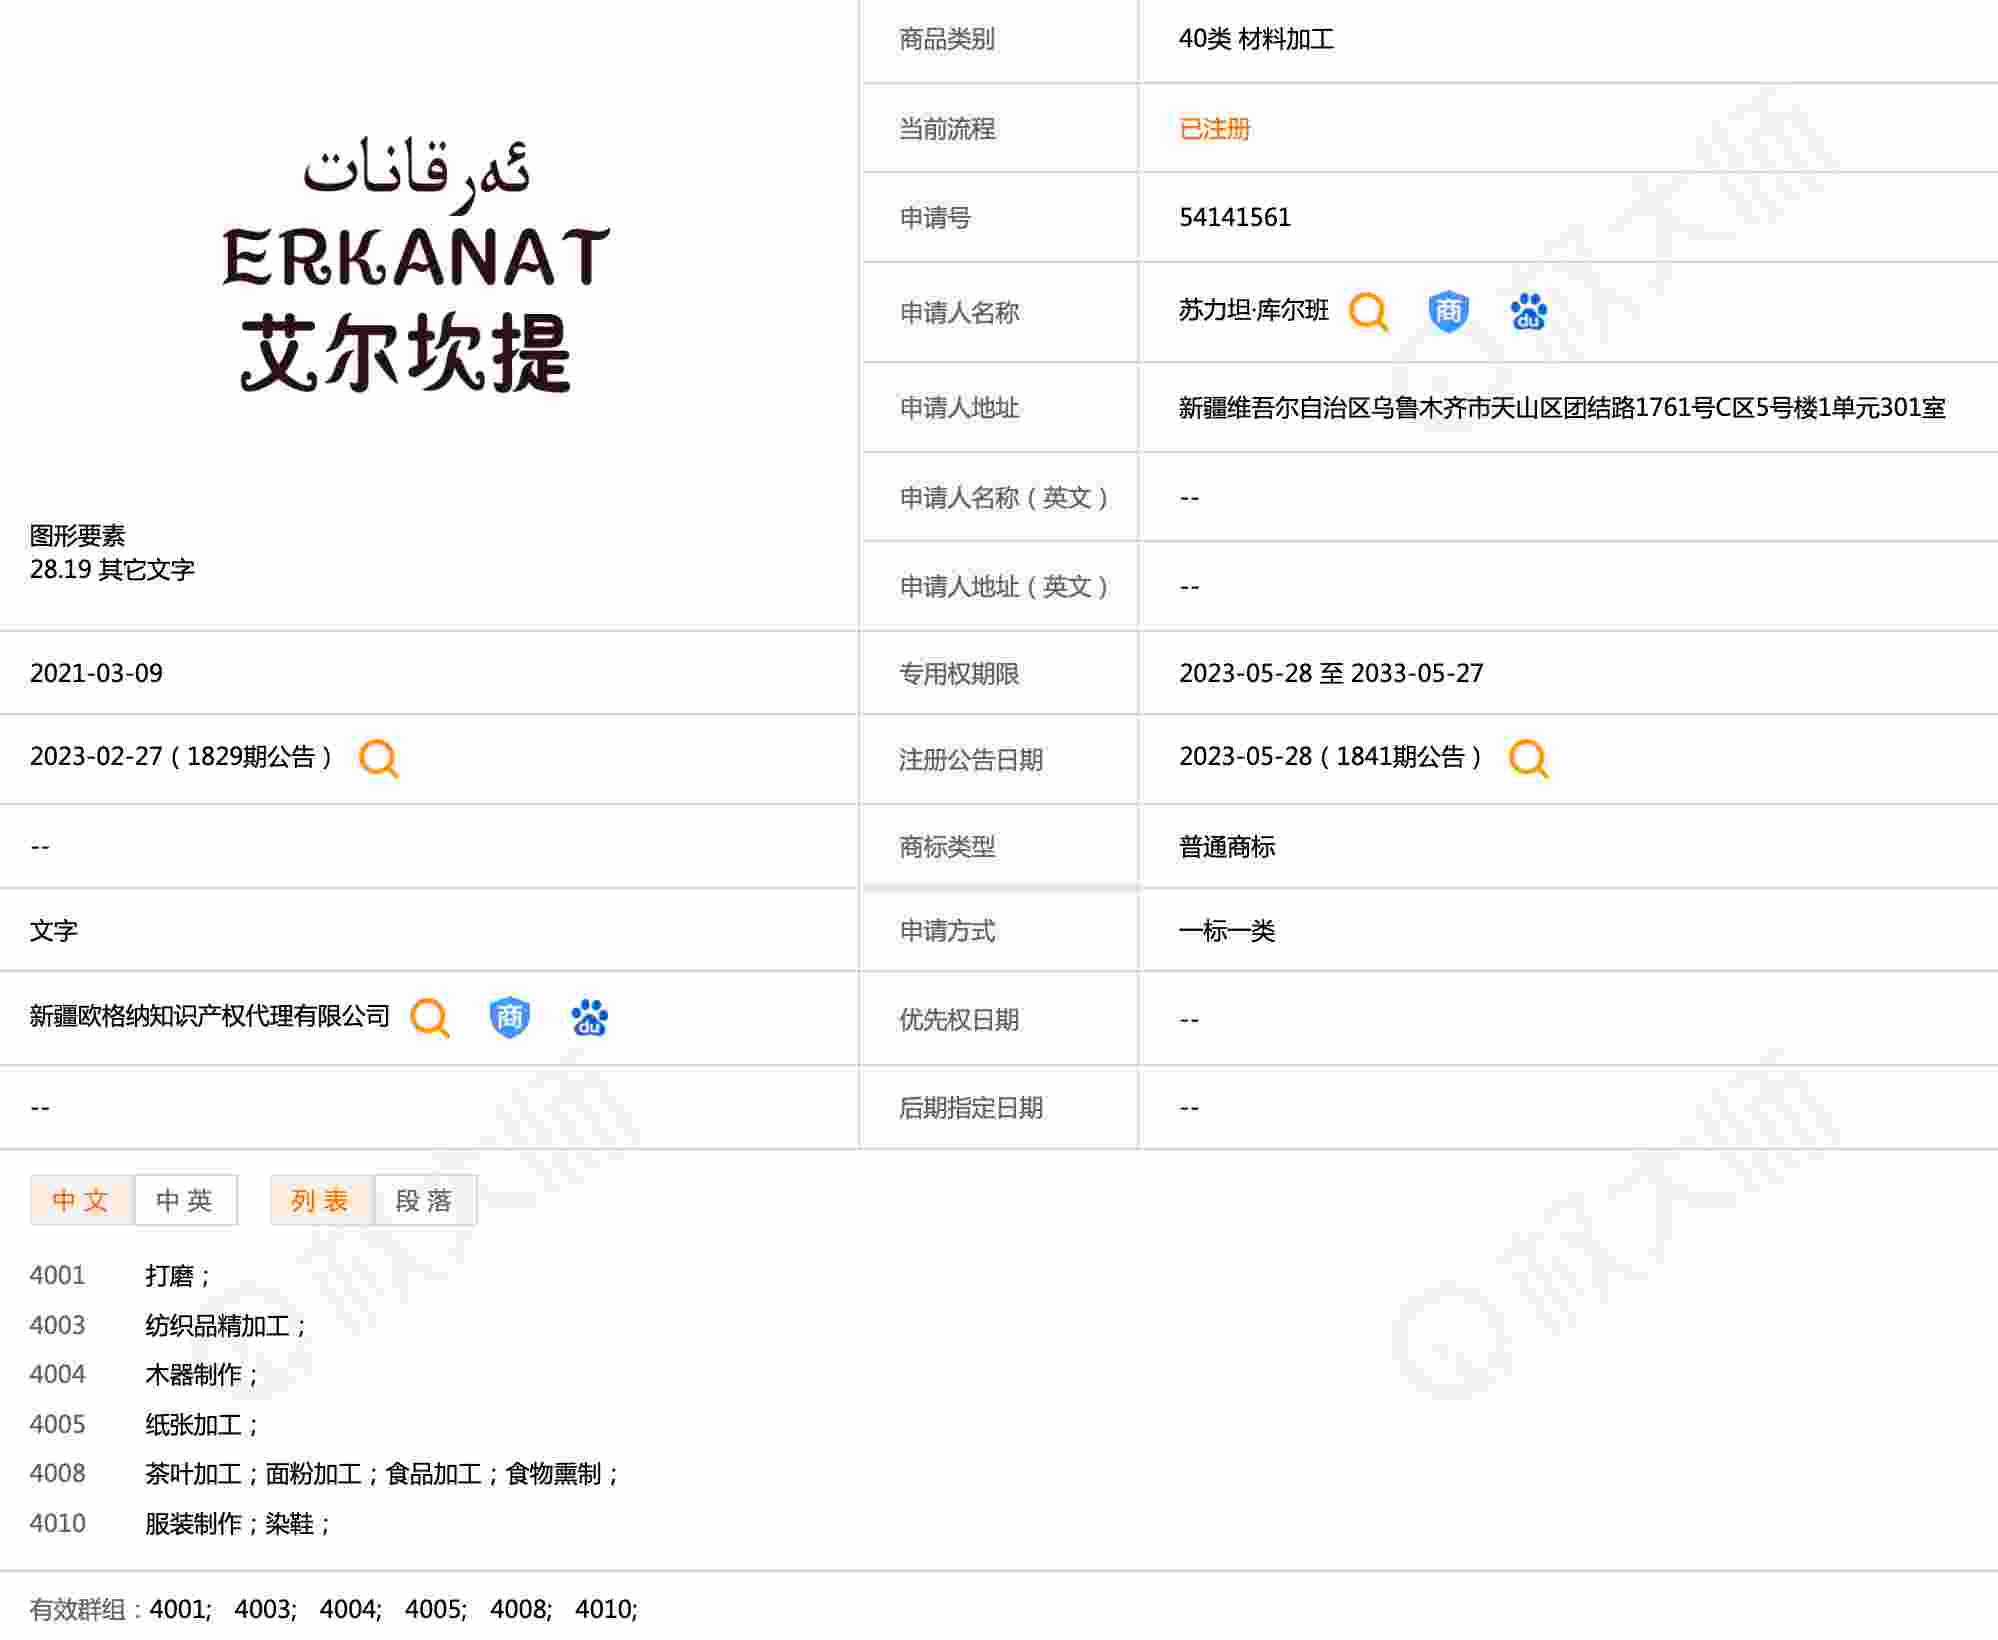Open search icon next to 1841期公告
Screen dimensions: 1998x1640
pyautogui.click(x=1528, y=758)
